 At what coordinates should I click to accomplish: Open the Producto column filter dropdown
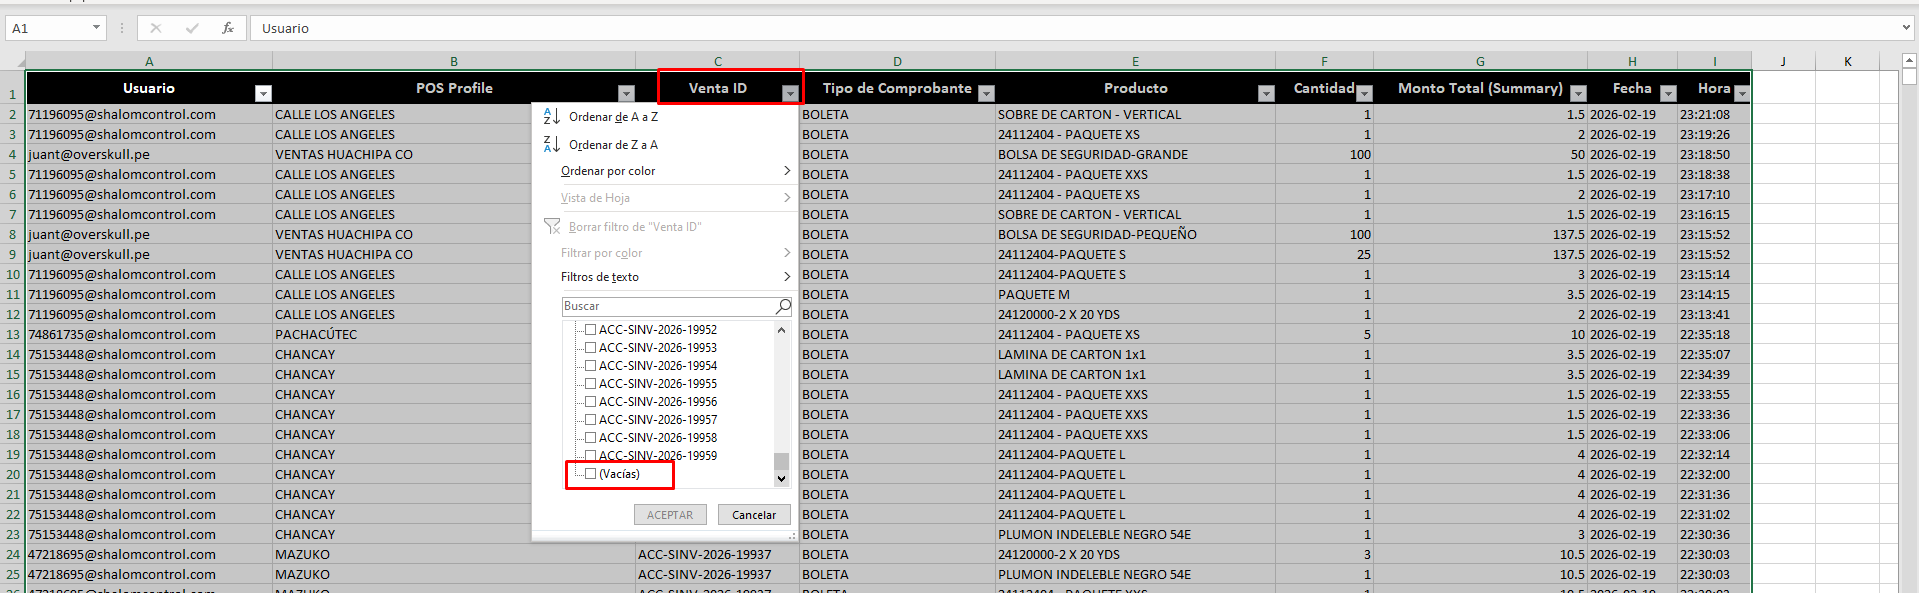1266,94
